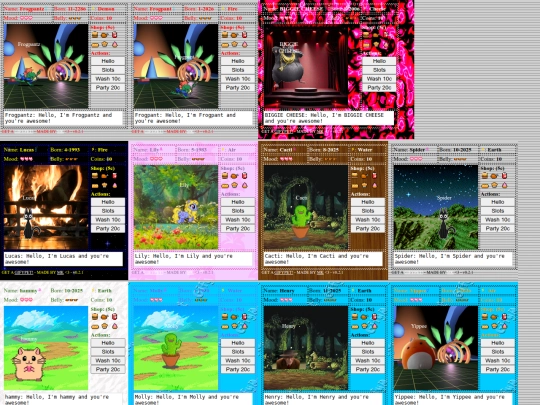Say Hello to Frogpantz
The height and width of the screenshot is (405, 540).
click(108, 61)
